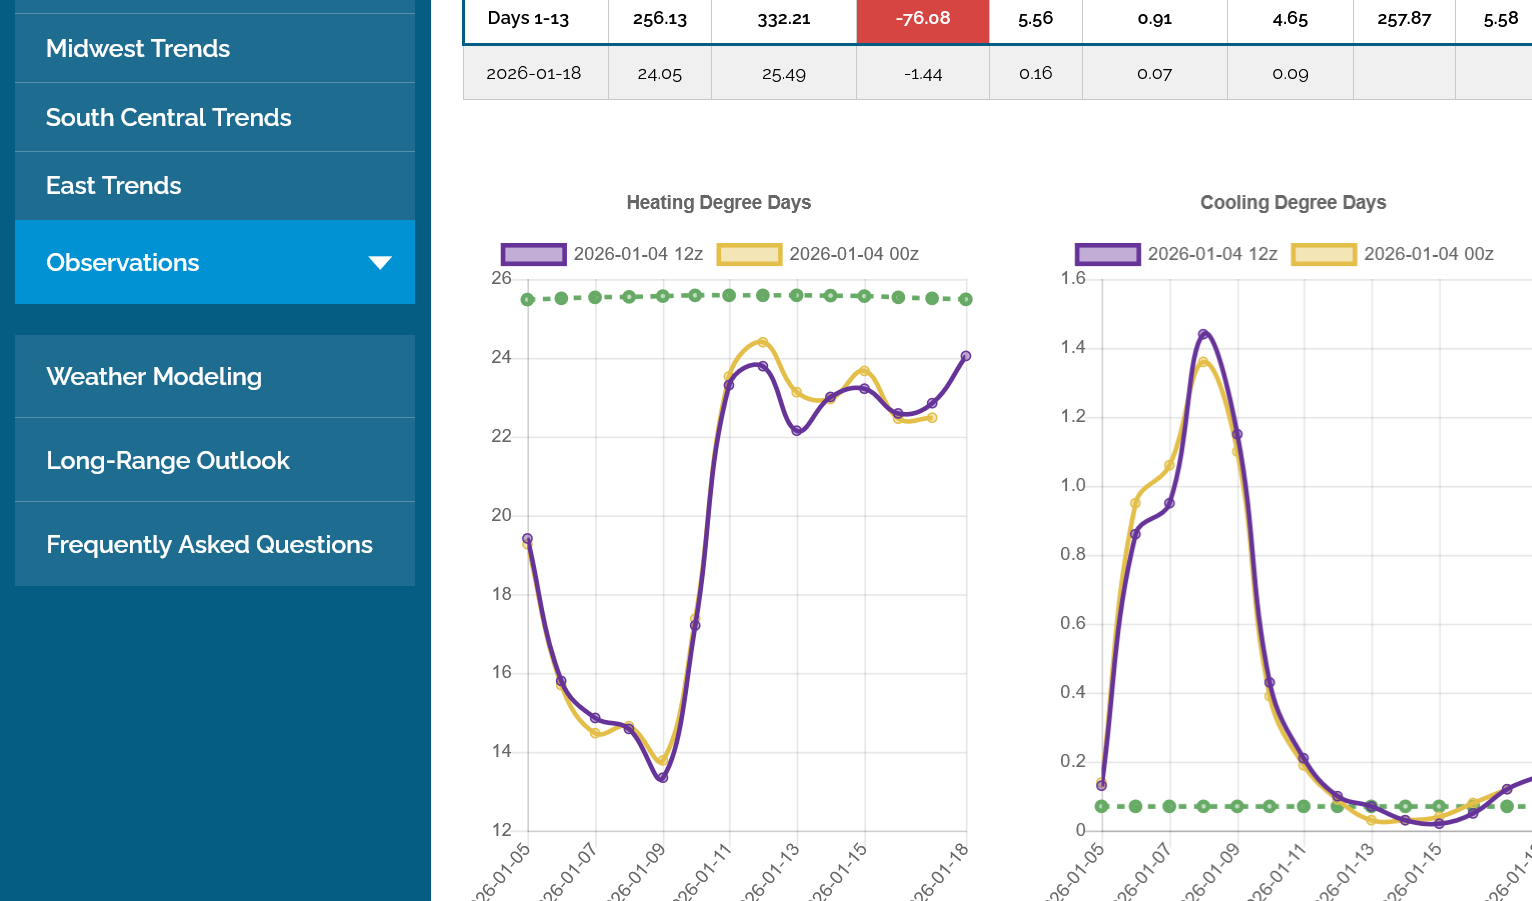The height and width of the screenshot is (901, 1532).
Task: Hide 2026-01-04 12z series label in Heating legend
Action: coord(638,254)
